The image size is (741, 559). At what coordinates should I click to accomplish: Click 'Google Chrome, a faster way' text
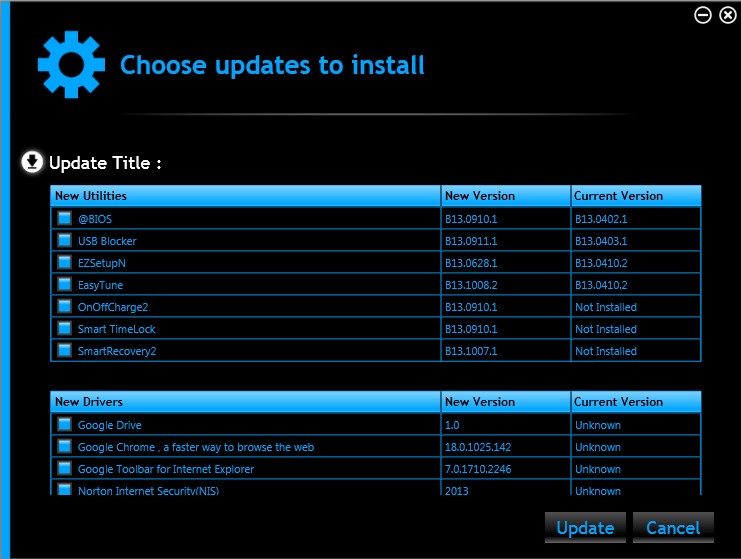[196, 447]
